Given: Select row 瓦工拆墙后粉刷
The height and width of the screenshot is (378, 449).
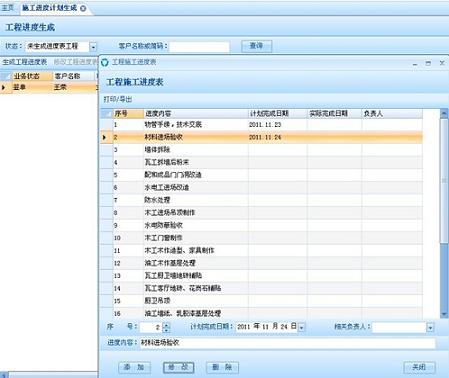Looking at the screenshot, I should [x=261, y=163].
